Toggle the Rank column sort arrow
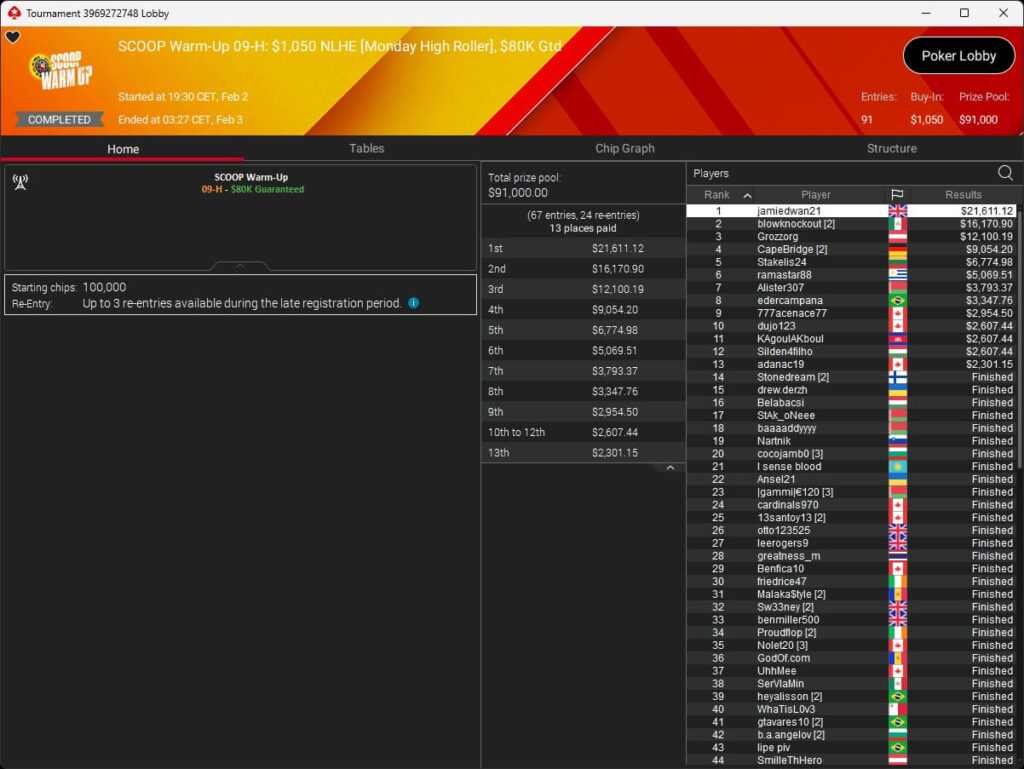 coord(747,195)
